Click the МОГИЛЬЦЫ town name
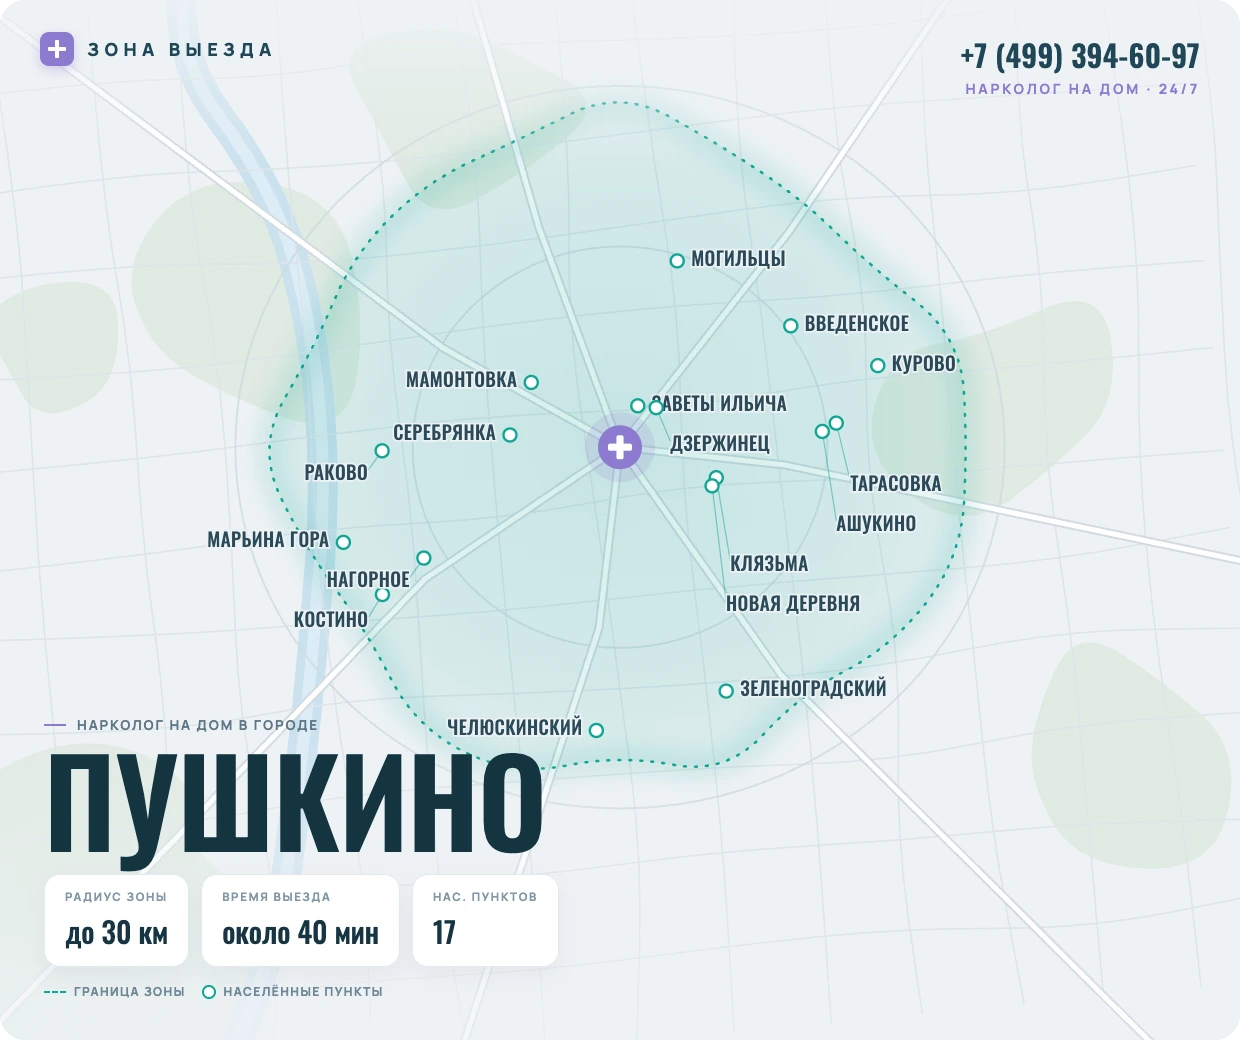 738,259
